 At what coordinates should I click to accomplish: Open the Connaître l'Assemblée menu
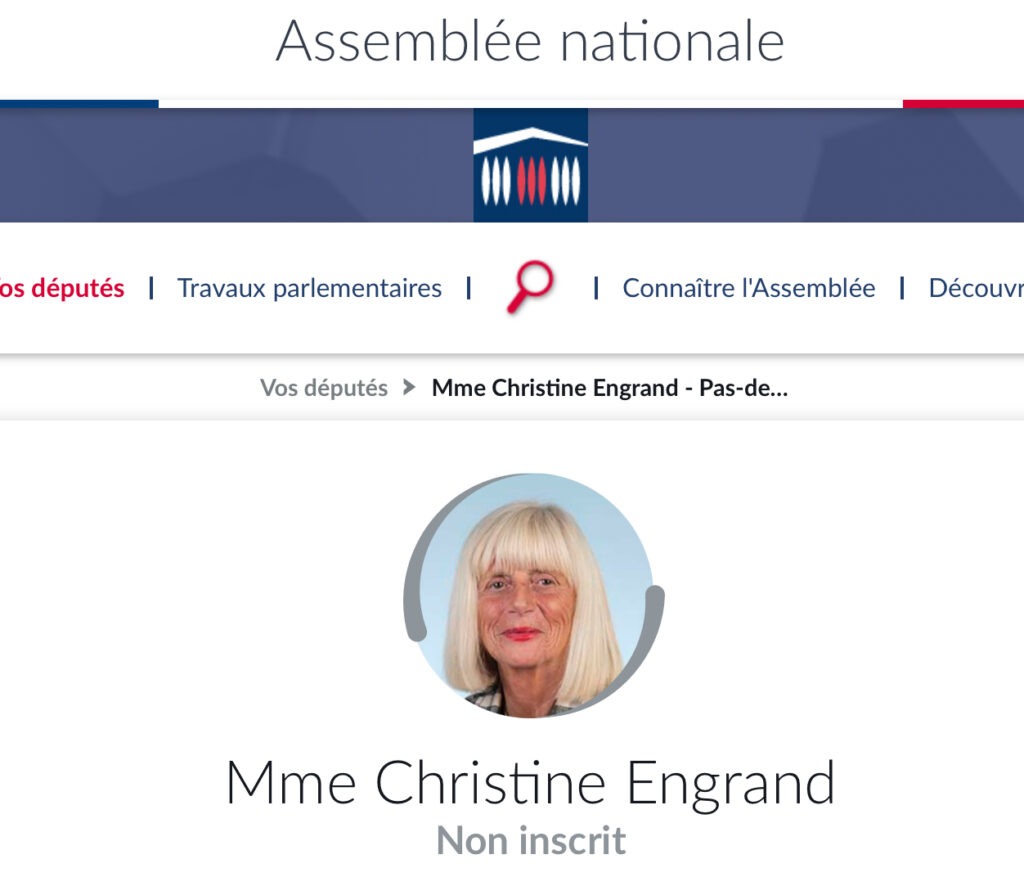(748, 288)
